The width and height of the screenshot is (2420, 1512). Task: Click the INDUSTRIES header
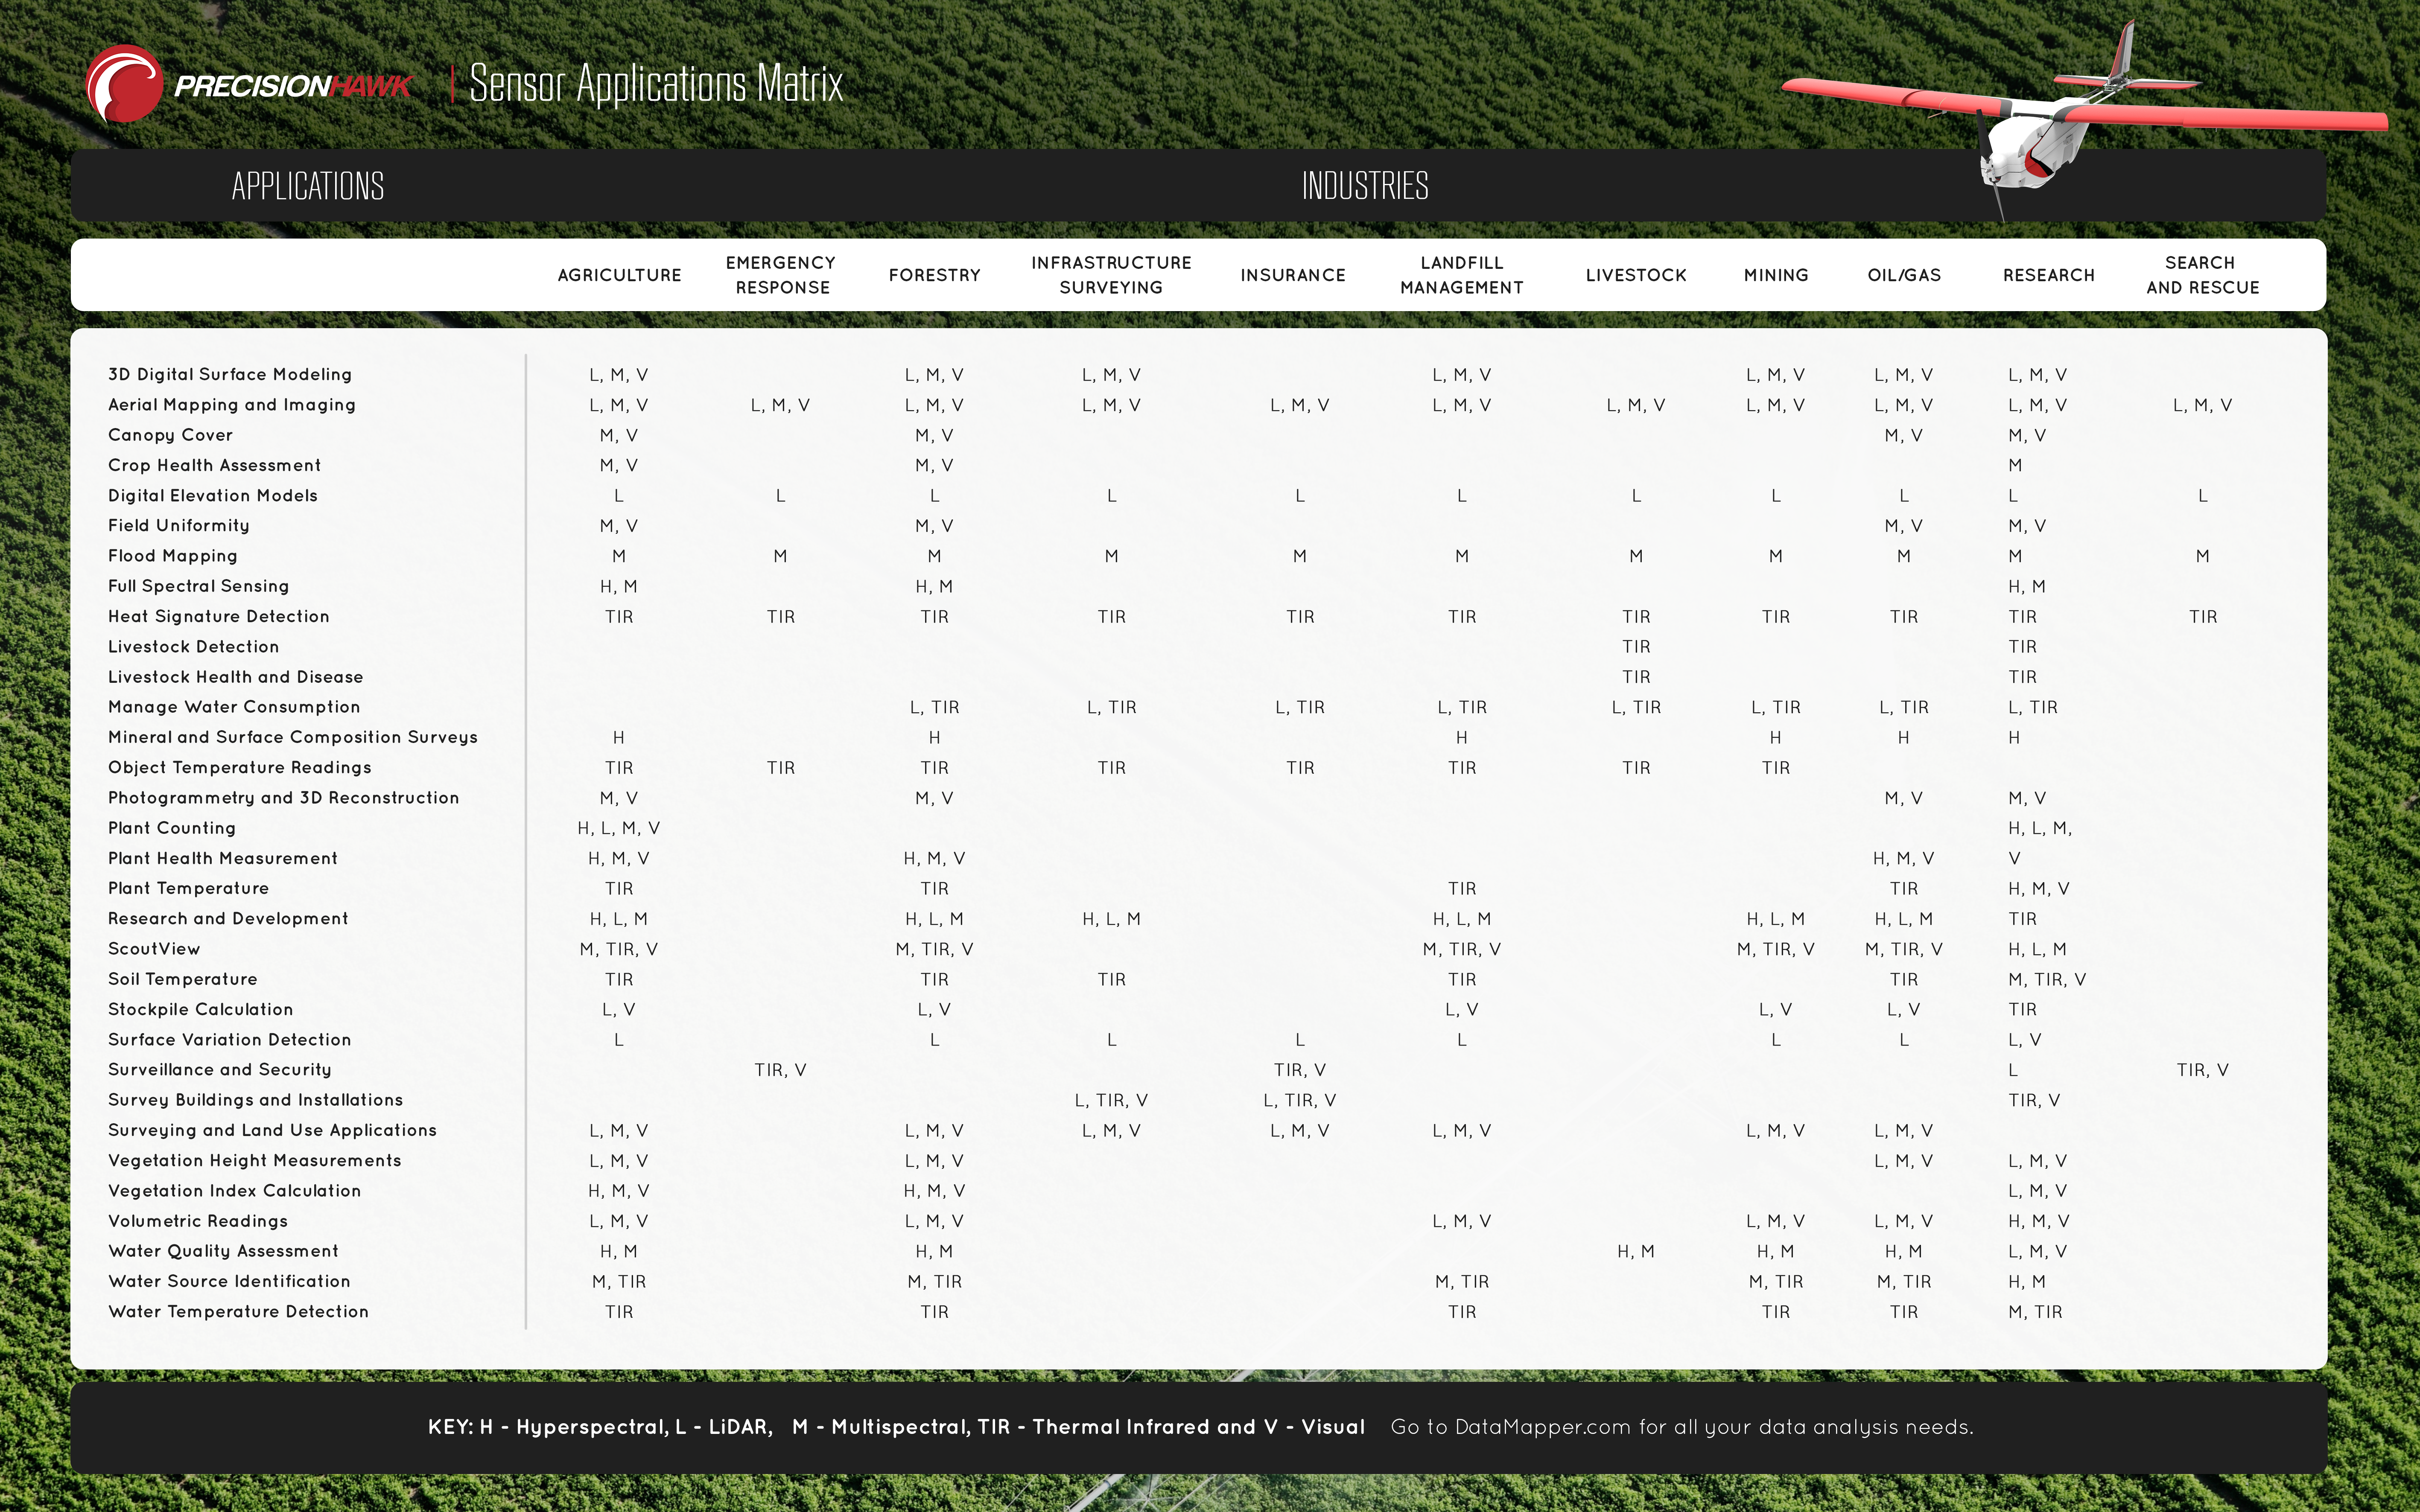click(x=1365, y=186)
